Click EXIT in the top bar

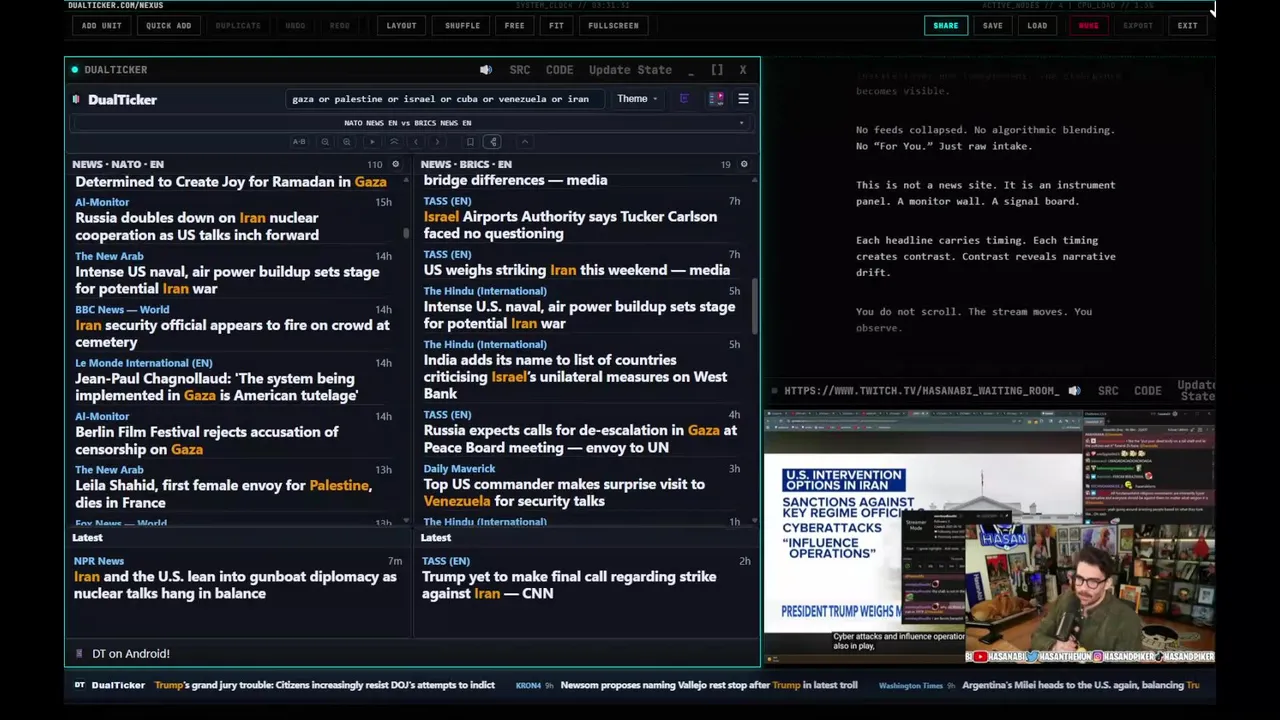pos(1187,25)
